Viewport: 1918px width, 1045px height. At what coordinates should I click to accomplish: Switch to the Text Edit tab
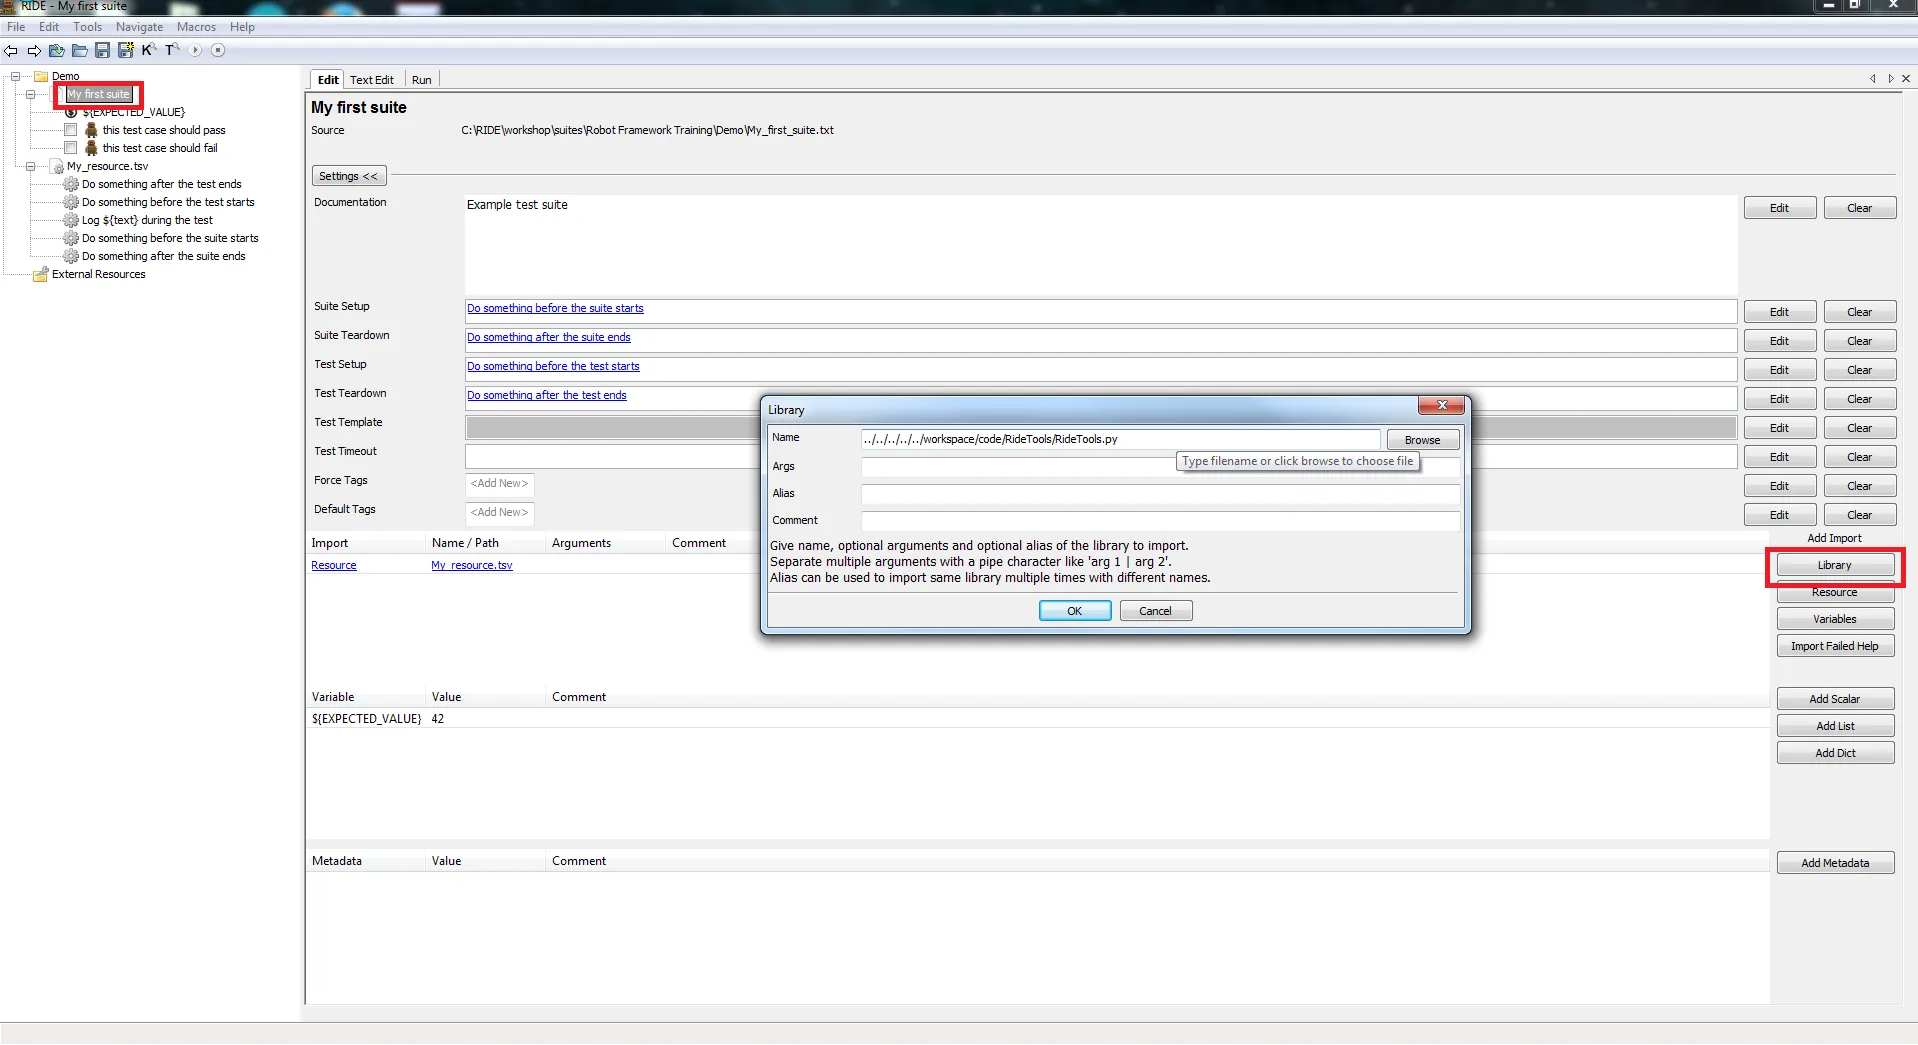[x=372, y=80]
